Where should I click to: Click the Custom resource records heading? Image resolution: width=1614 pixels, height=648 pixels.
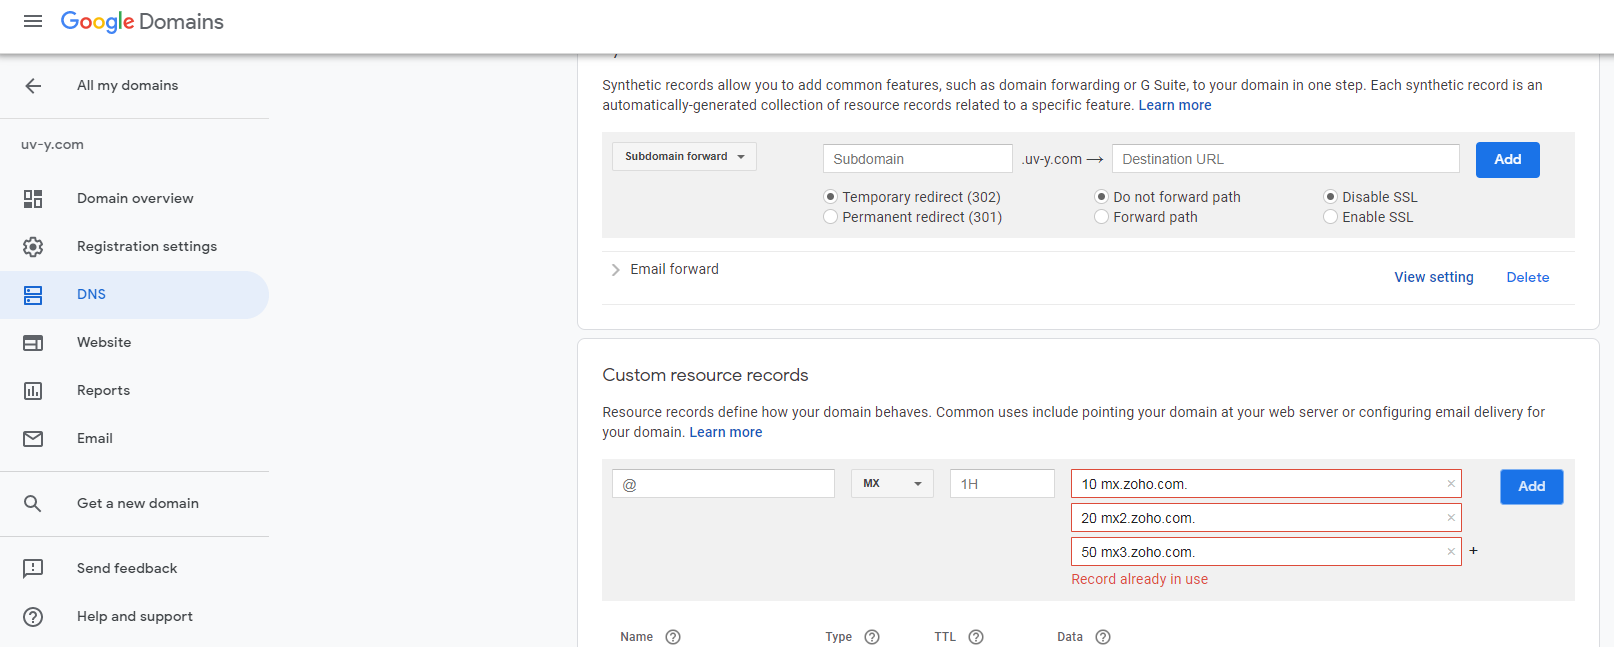click(705, 376)
